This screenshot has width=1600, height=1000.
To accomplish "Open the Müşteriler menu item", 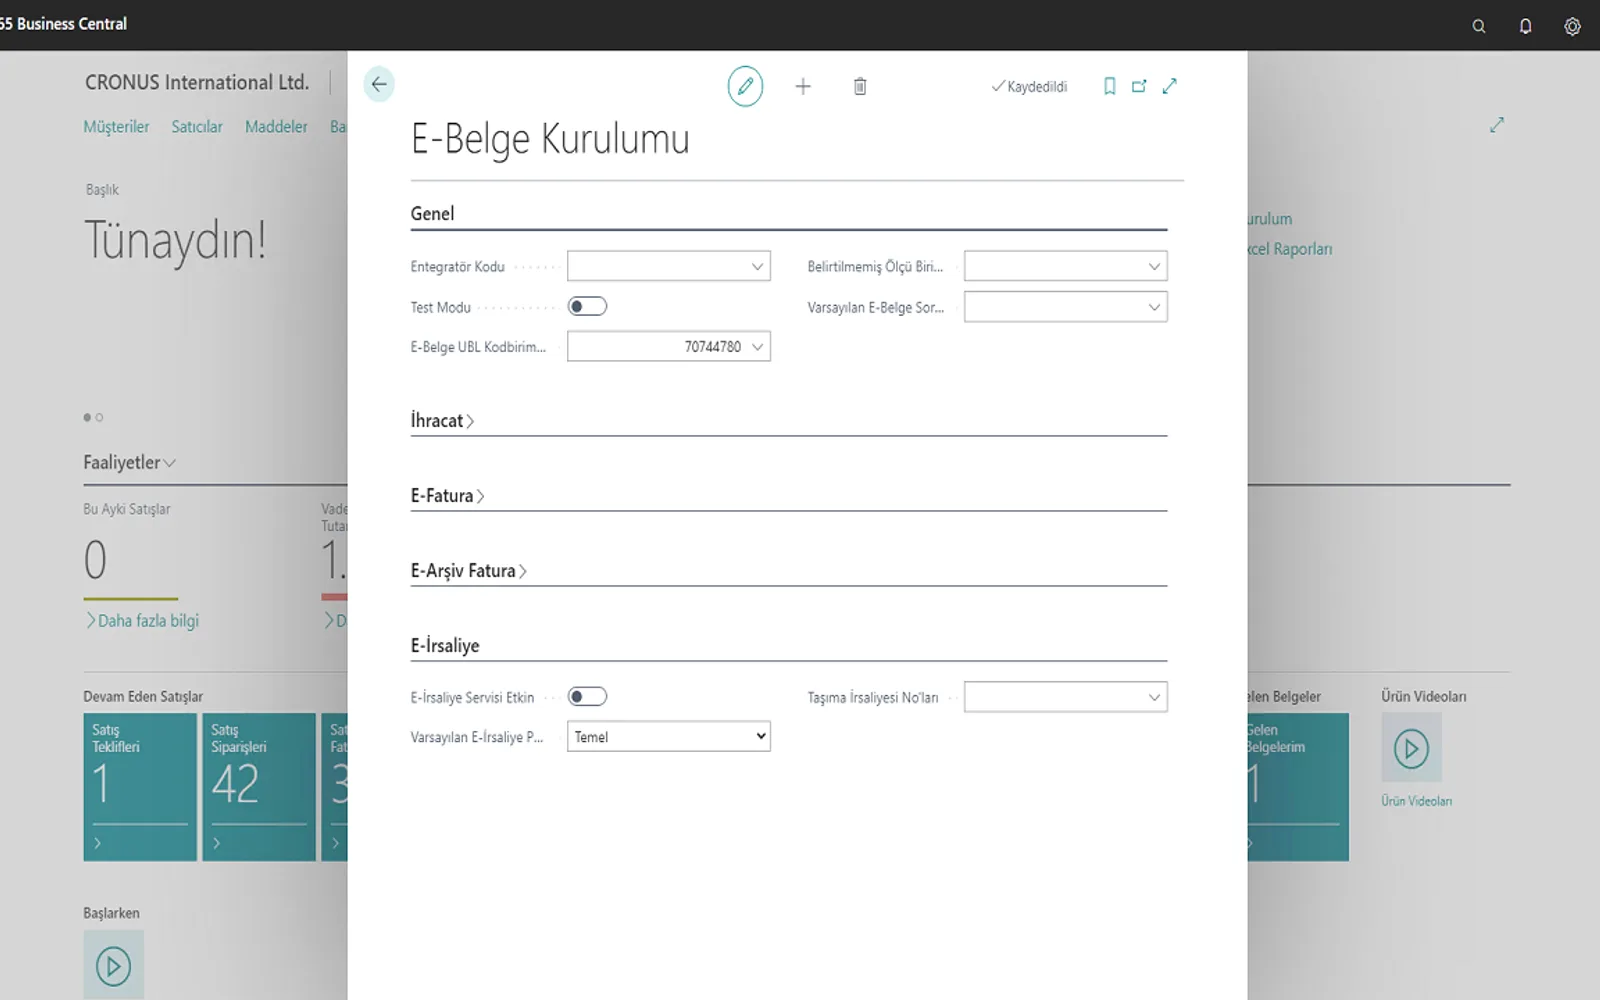I will [x=116, y=127].
